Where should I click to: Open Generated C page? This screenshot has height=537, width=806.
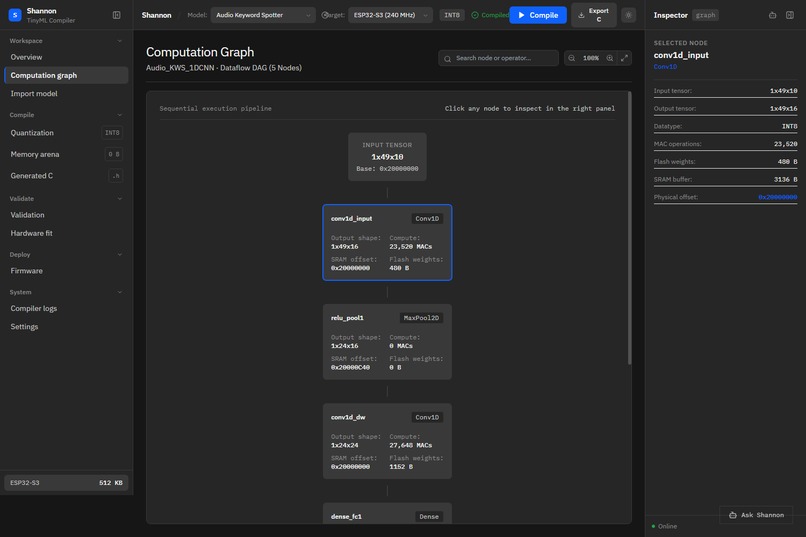(66, 176)
